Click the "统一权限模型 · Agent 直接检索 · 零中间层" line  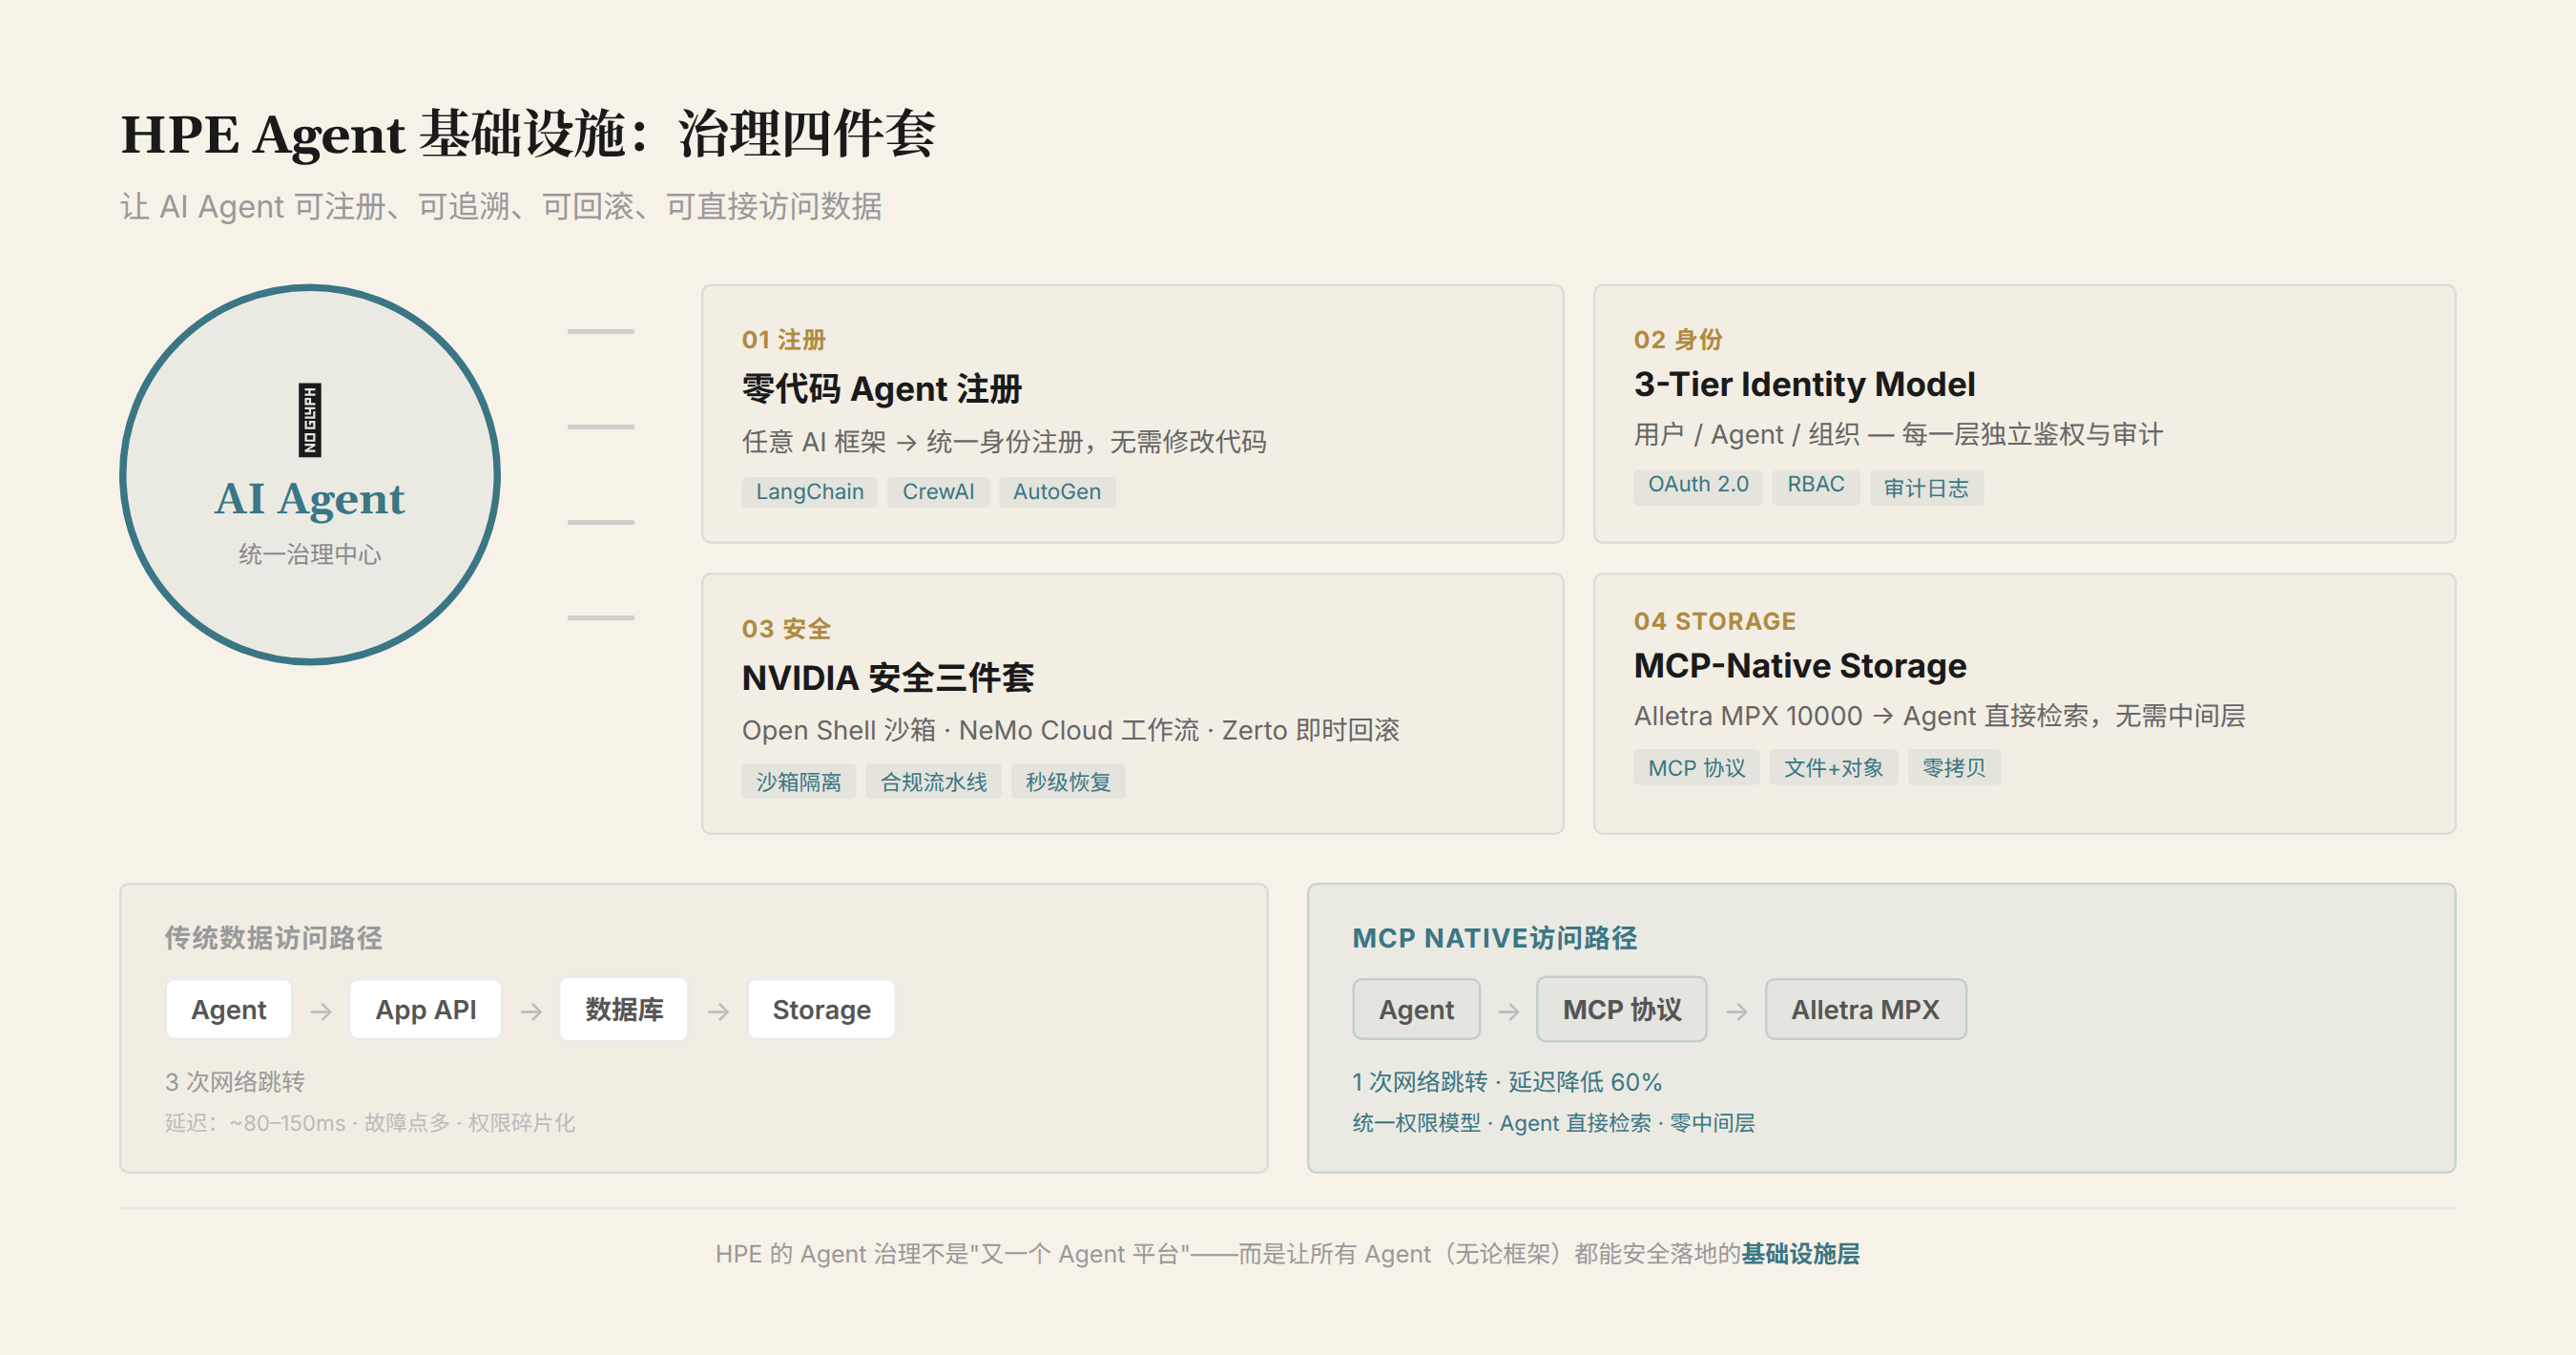pyautogui.click(x=1554, y=1123)
